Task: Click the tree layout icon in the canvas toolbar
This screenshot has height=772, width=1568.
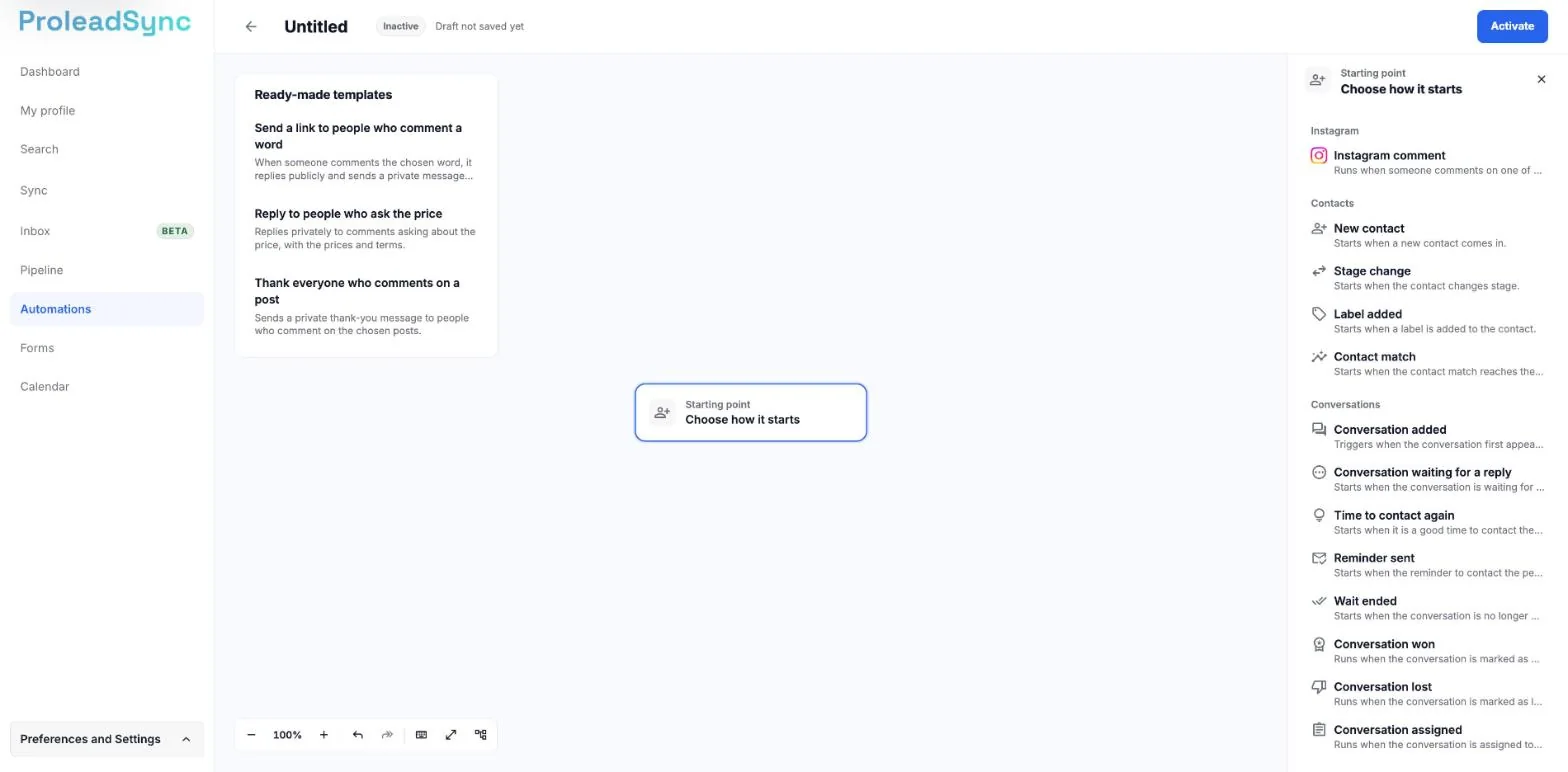Action: point(481,735)
